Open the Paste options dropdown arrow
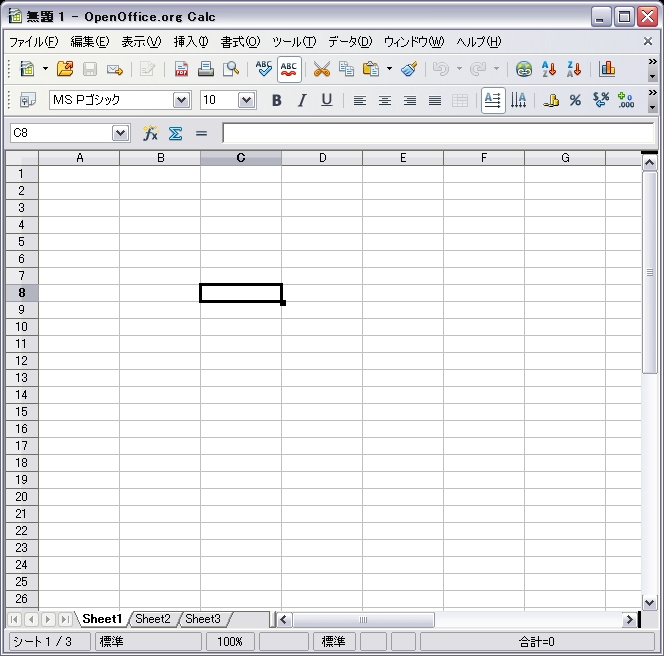The image size is (664, 656). click(x=389, y=69)
